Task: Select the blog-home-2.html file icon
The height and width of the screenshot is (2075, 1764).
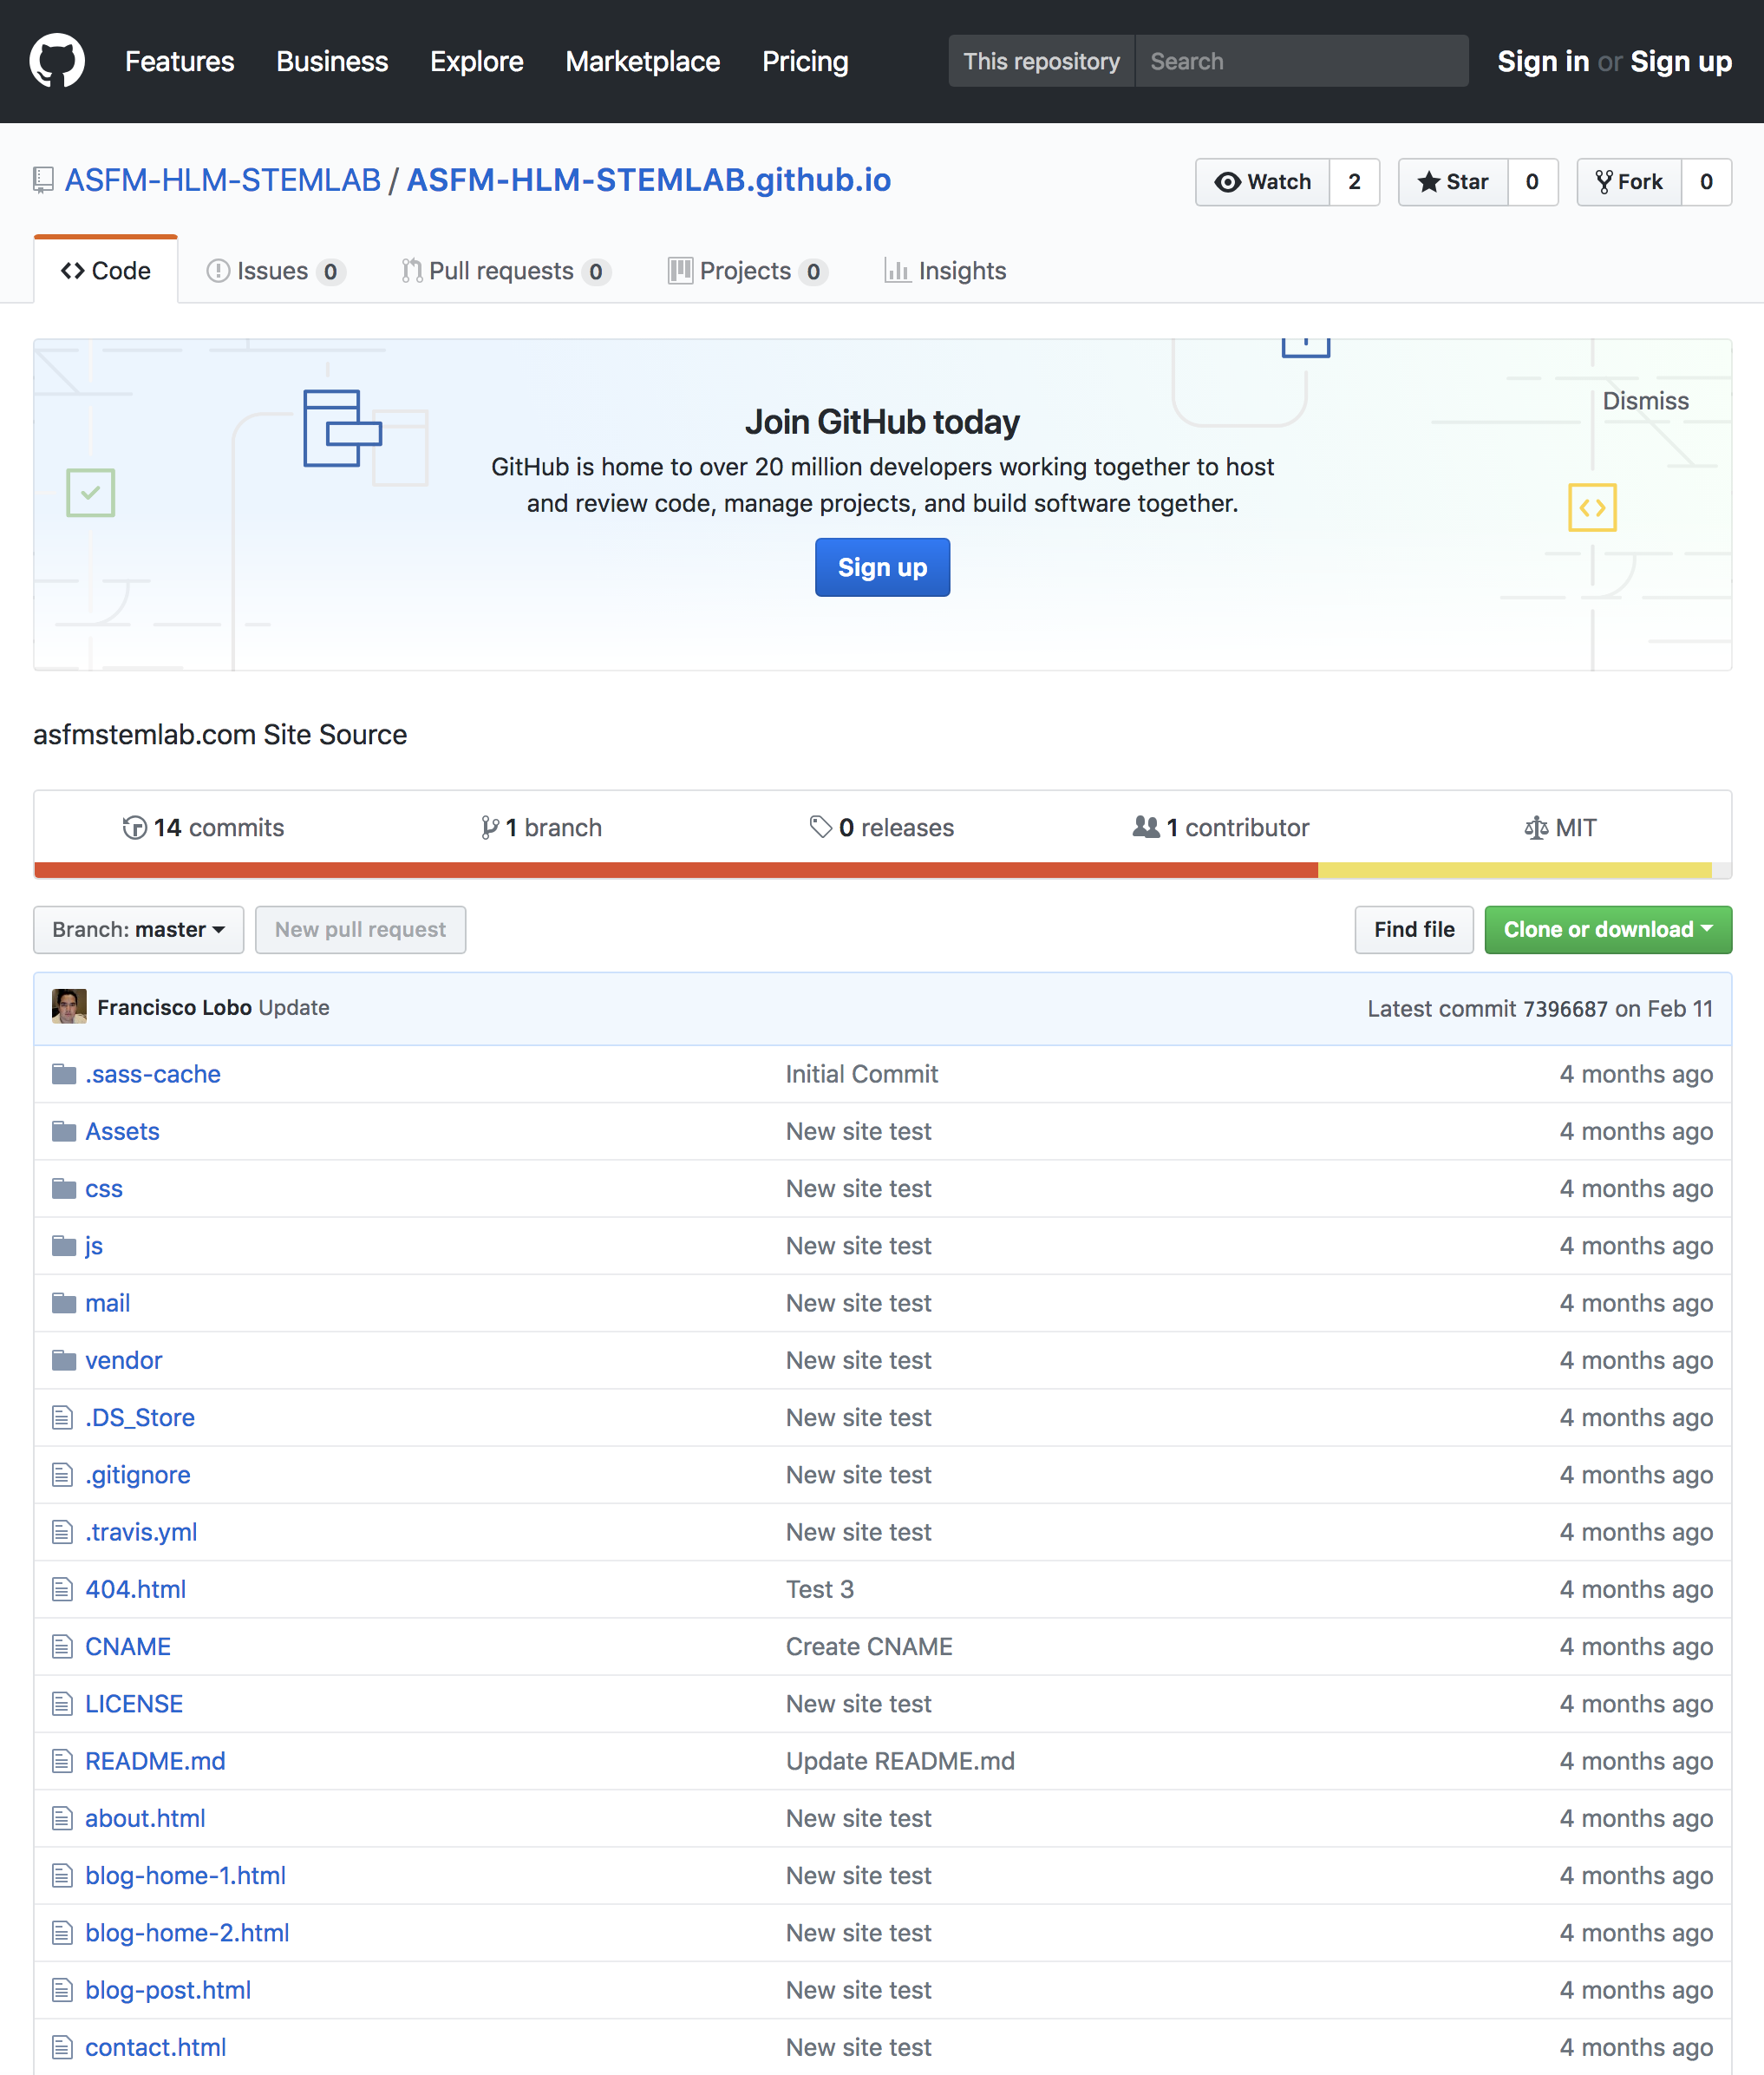Action: point(63,1933)
